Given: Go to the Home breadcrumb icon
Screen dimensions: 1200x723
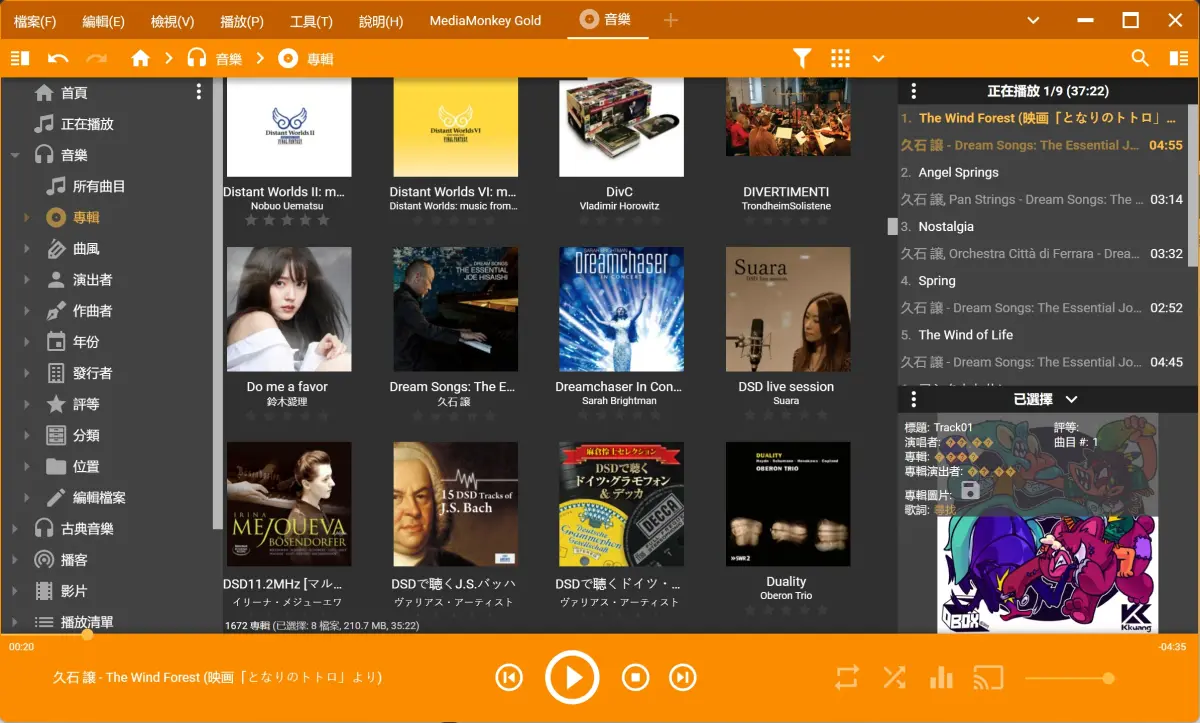Looking at the screenshot, I should [141, 59].
